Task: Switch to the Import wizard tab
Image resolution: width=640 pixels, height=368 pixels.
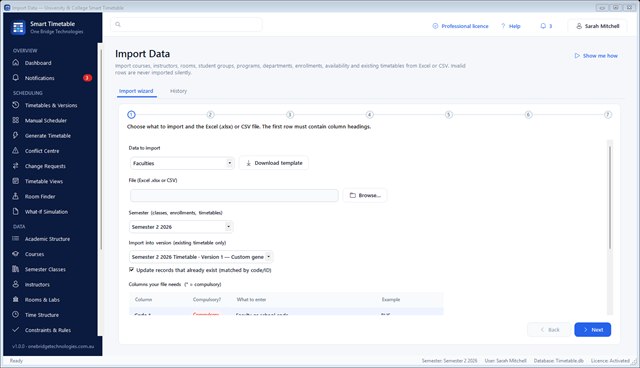Action: coord(136,91)
